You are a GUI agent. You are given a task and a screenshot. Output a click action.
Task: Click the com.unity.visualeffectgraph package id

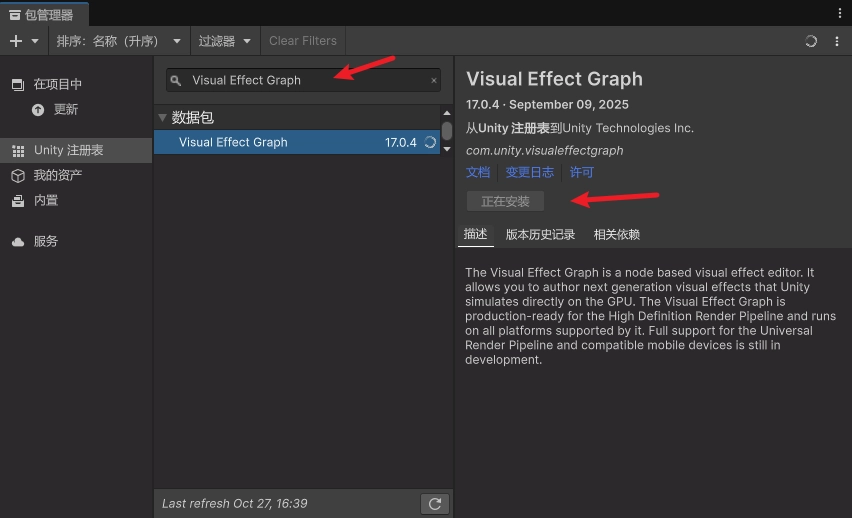coord(544,151)
